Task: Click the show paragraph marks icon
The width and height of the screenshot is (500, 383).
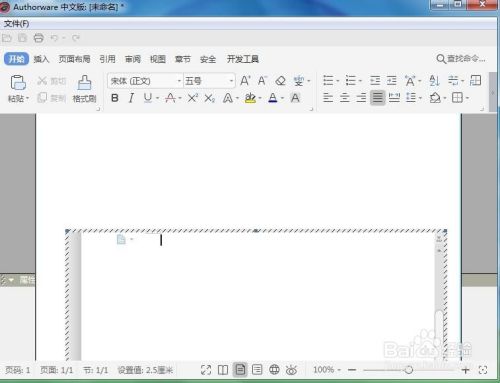Action: pyautogui.click(x=453, y=81)
